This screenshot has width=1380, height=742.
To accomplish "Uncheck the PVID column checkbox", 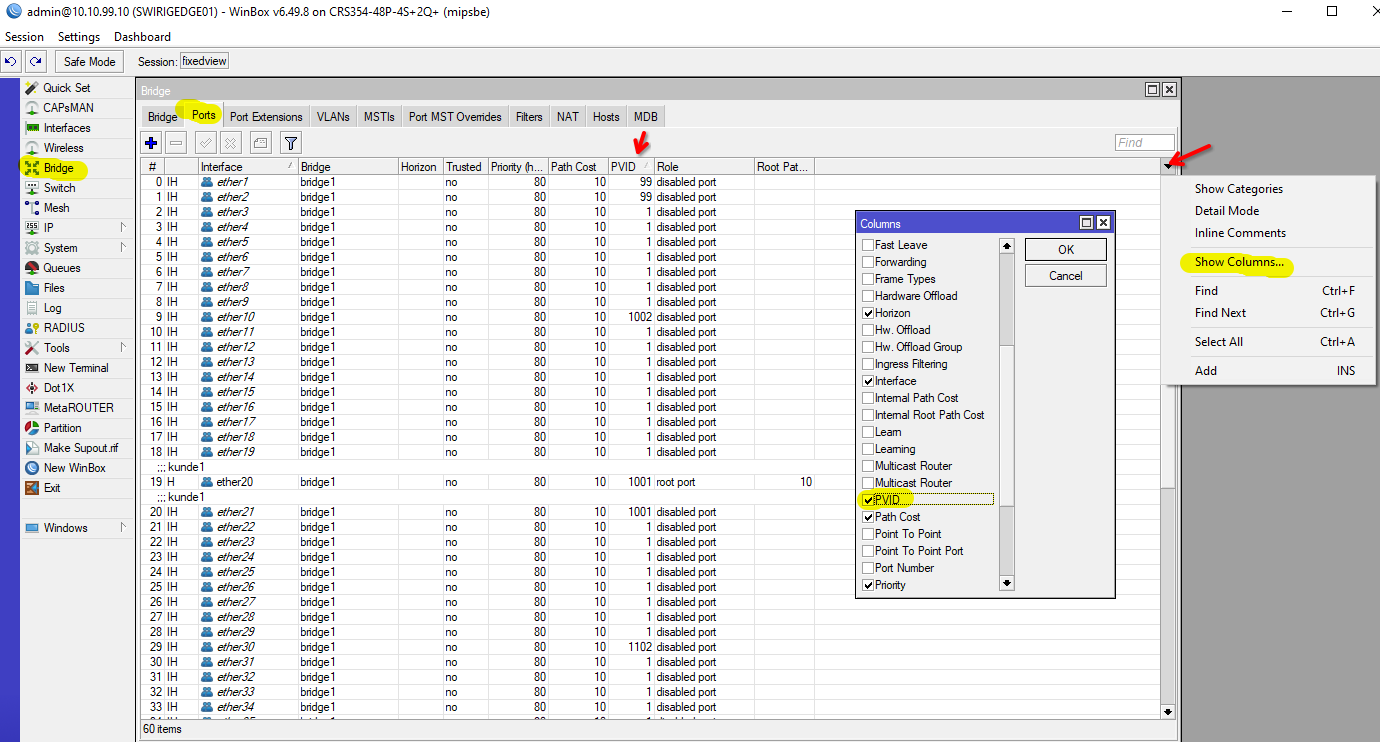I will pyautogui.click(x=868, y=500).
